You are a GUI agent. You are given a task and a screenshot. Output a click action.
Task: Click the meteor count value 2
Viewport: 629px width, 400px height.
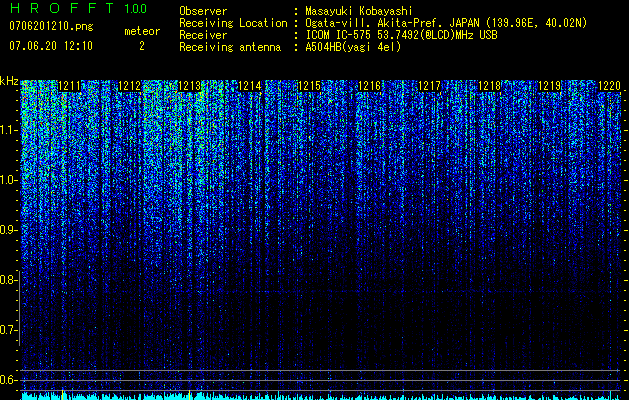coord(142,46)
